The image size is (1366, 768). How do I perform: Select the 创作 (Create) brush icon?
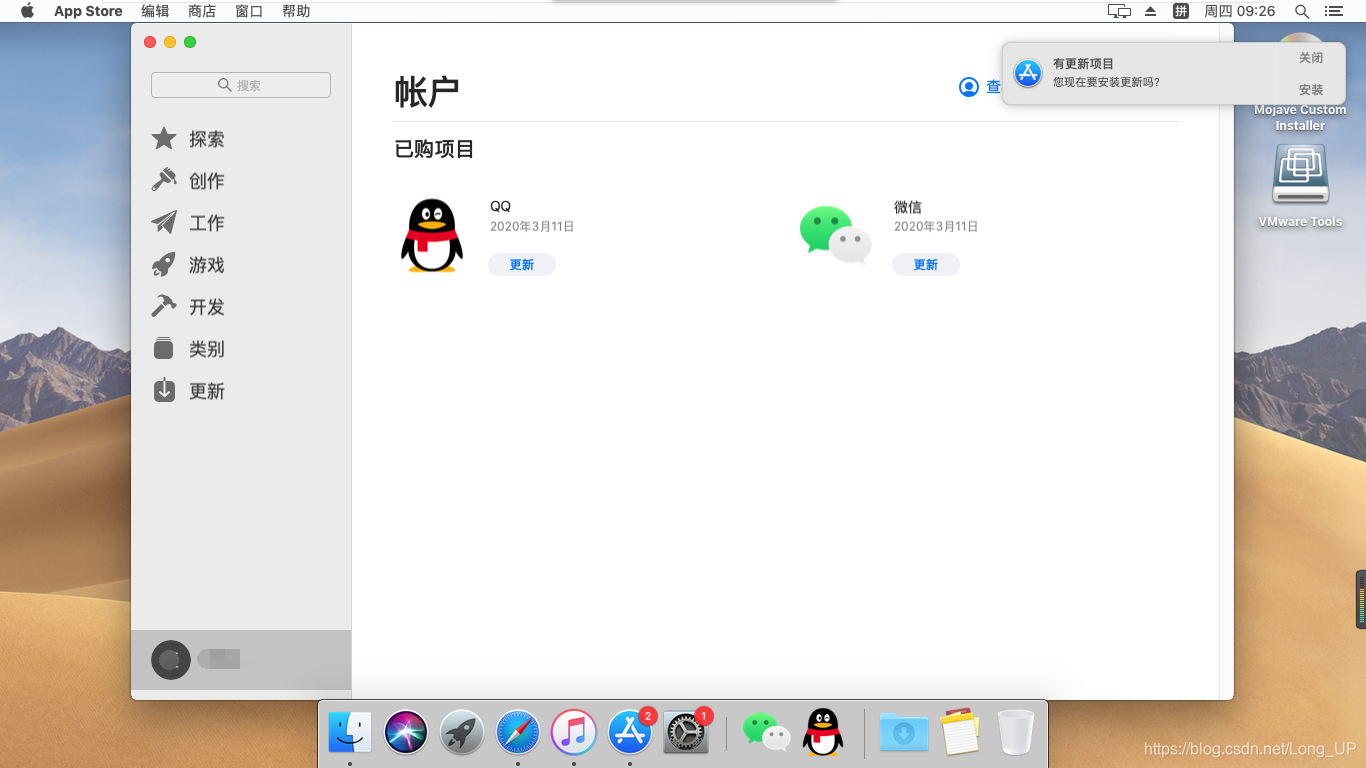tap(164, 180)
